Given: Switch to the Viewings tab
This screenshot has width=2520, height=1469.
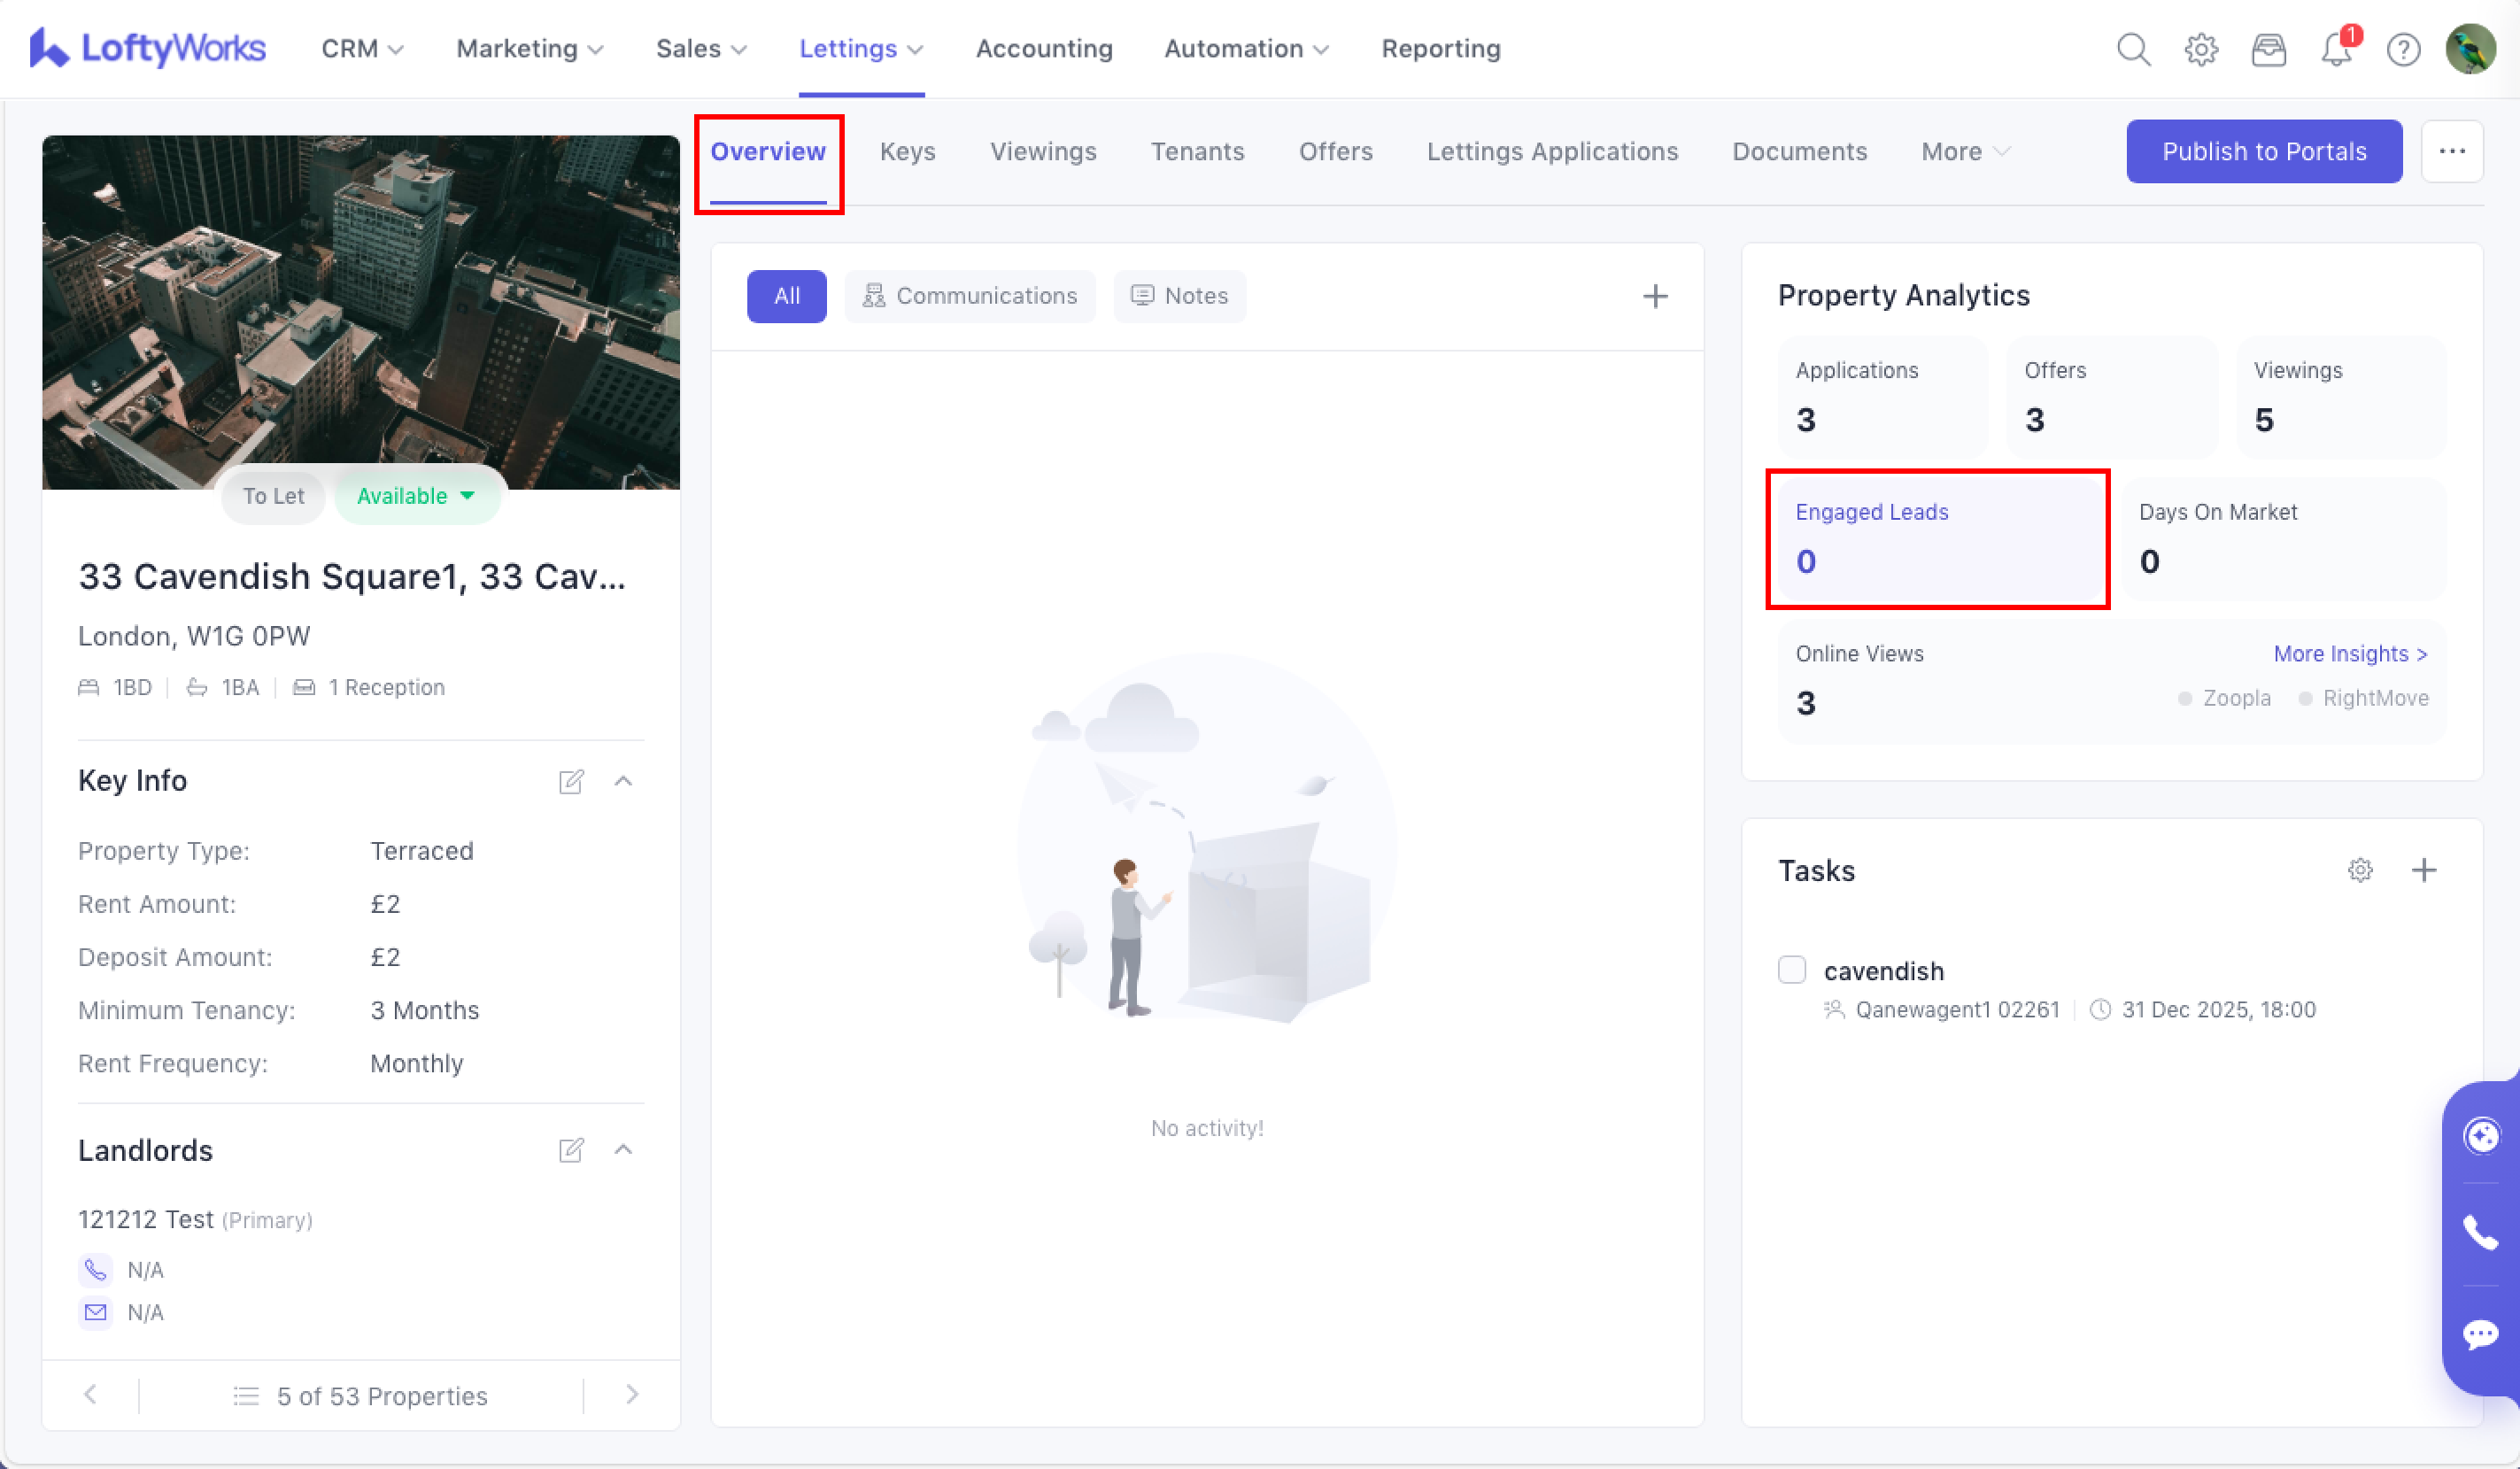Looking at the screenshot, I should [x=1043, y=152].
